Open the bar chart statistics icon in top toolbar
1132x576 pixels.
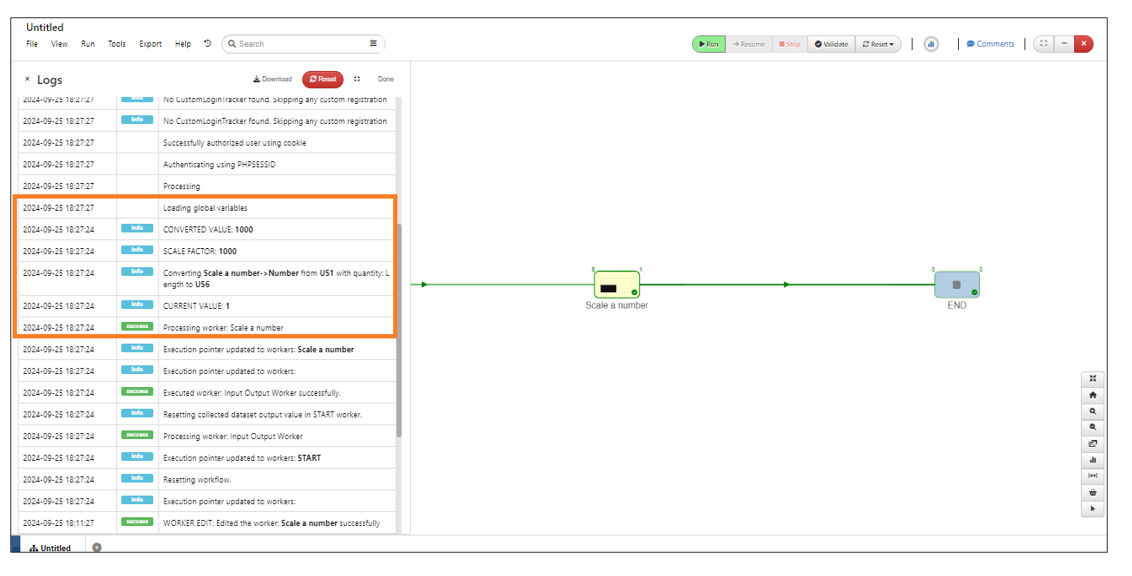tap(931, 44)
